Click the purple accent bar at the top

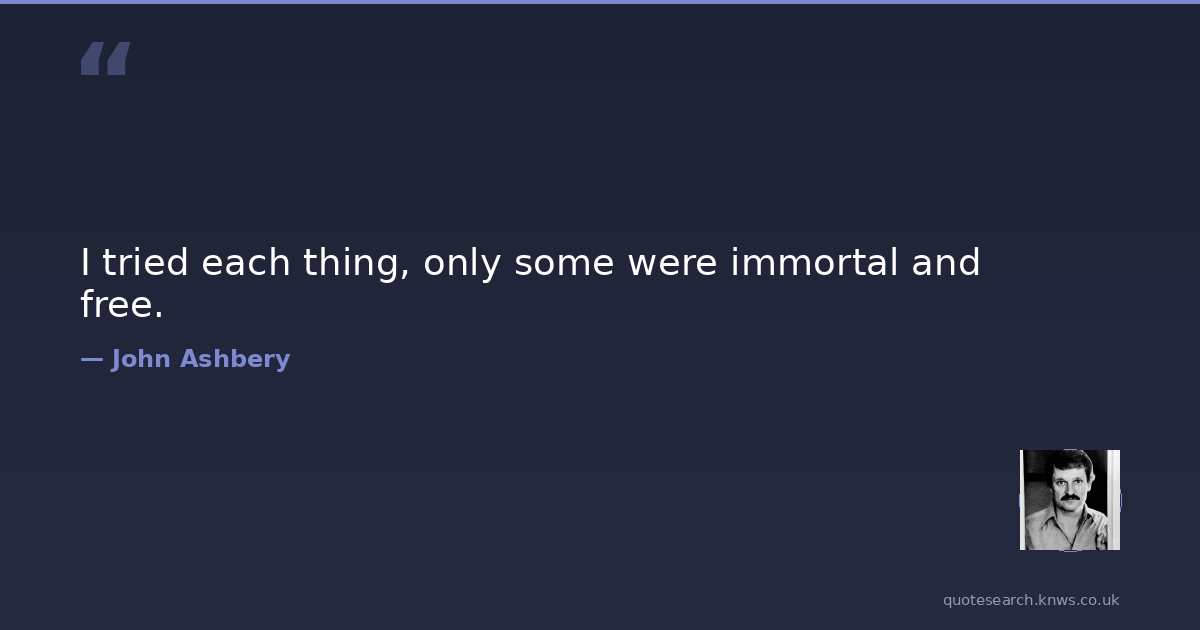tap(600, 2)
